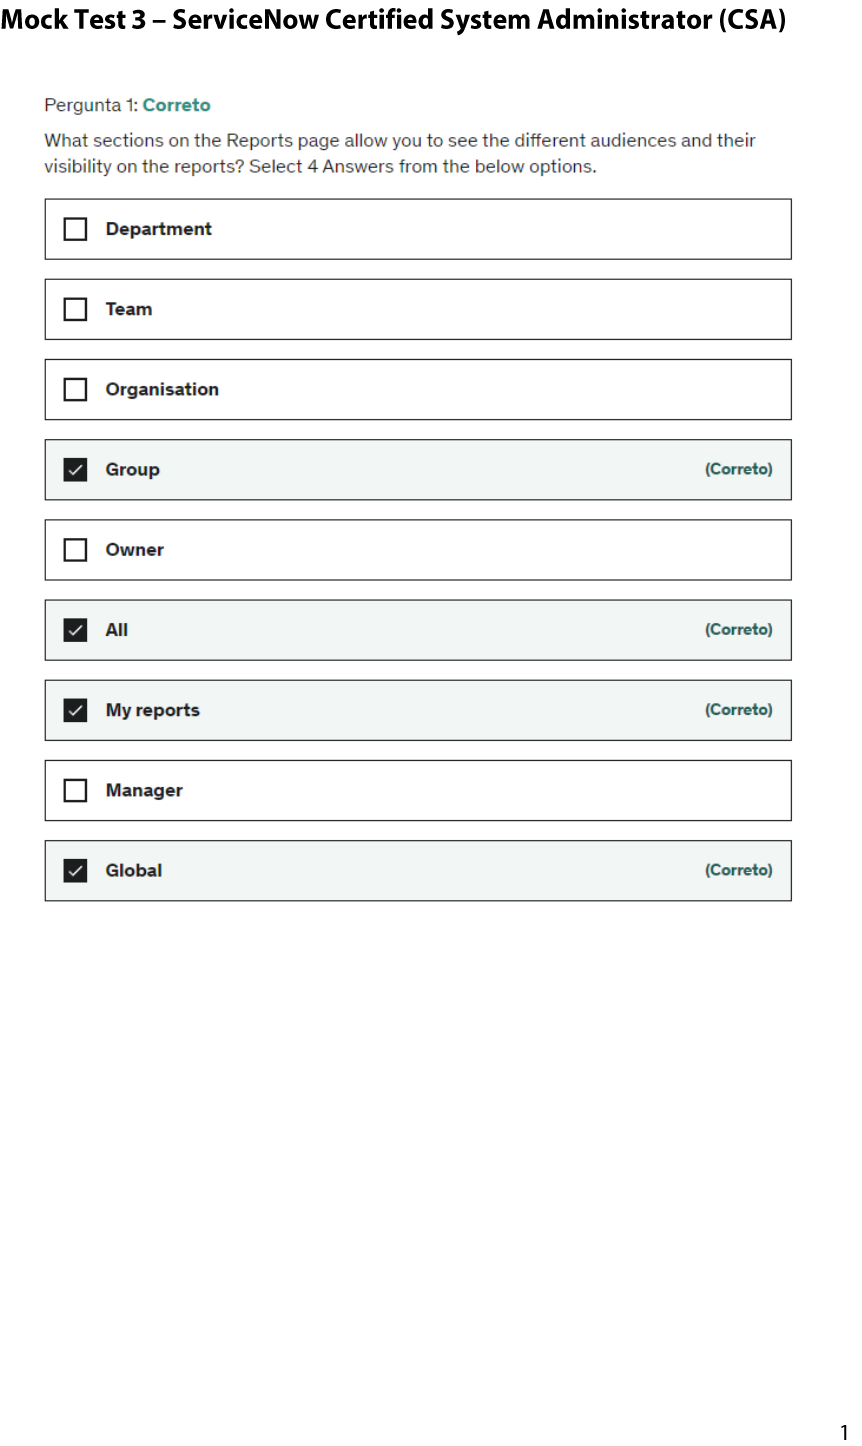862x1446 pixels.
Task: Click the Owner answer label
Action: pos(135,550)
